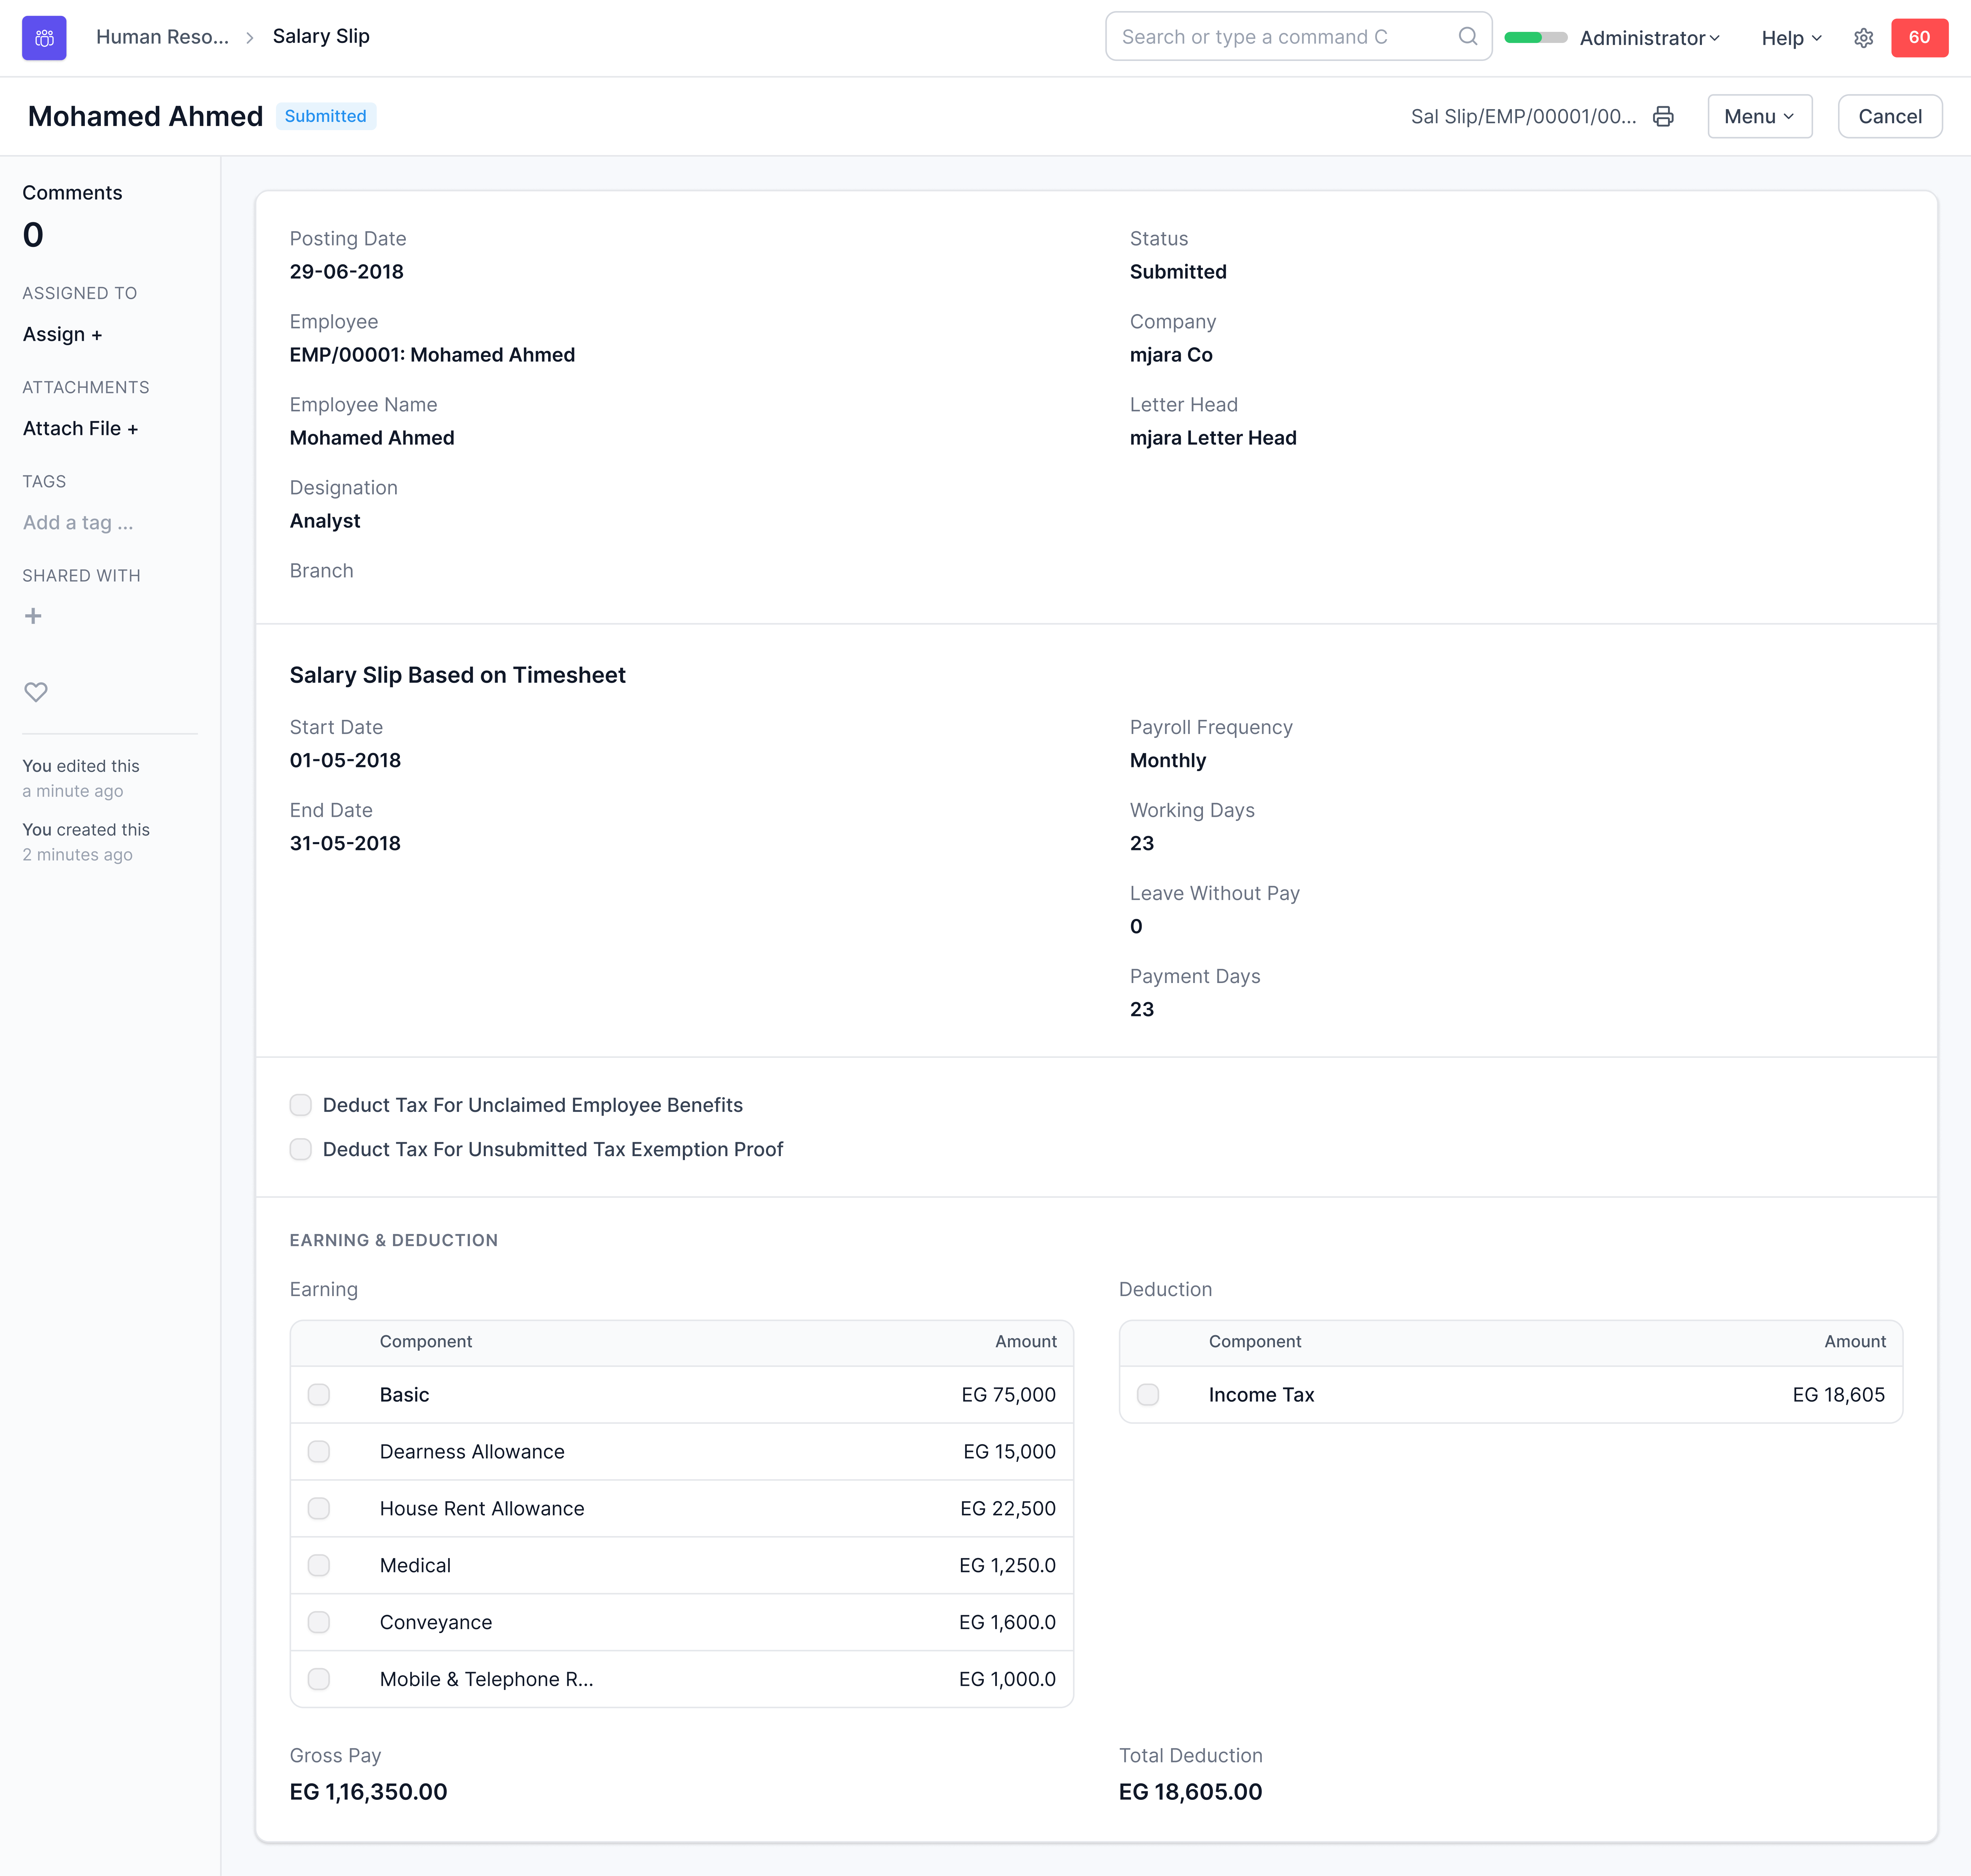Select the Basic earning row checkbox
The width and height of the screenshot is (1971, 1876).
(319, 1395)
